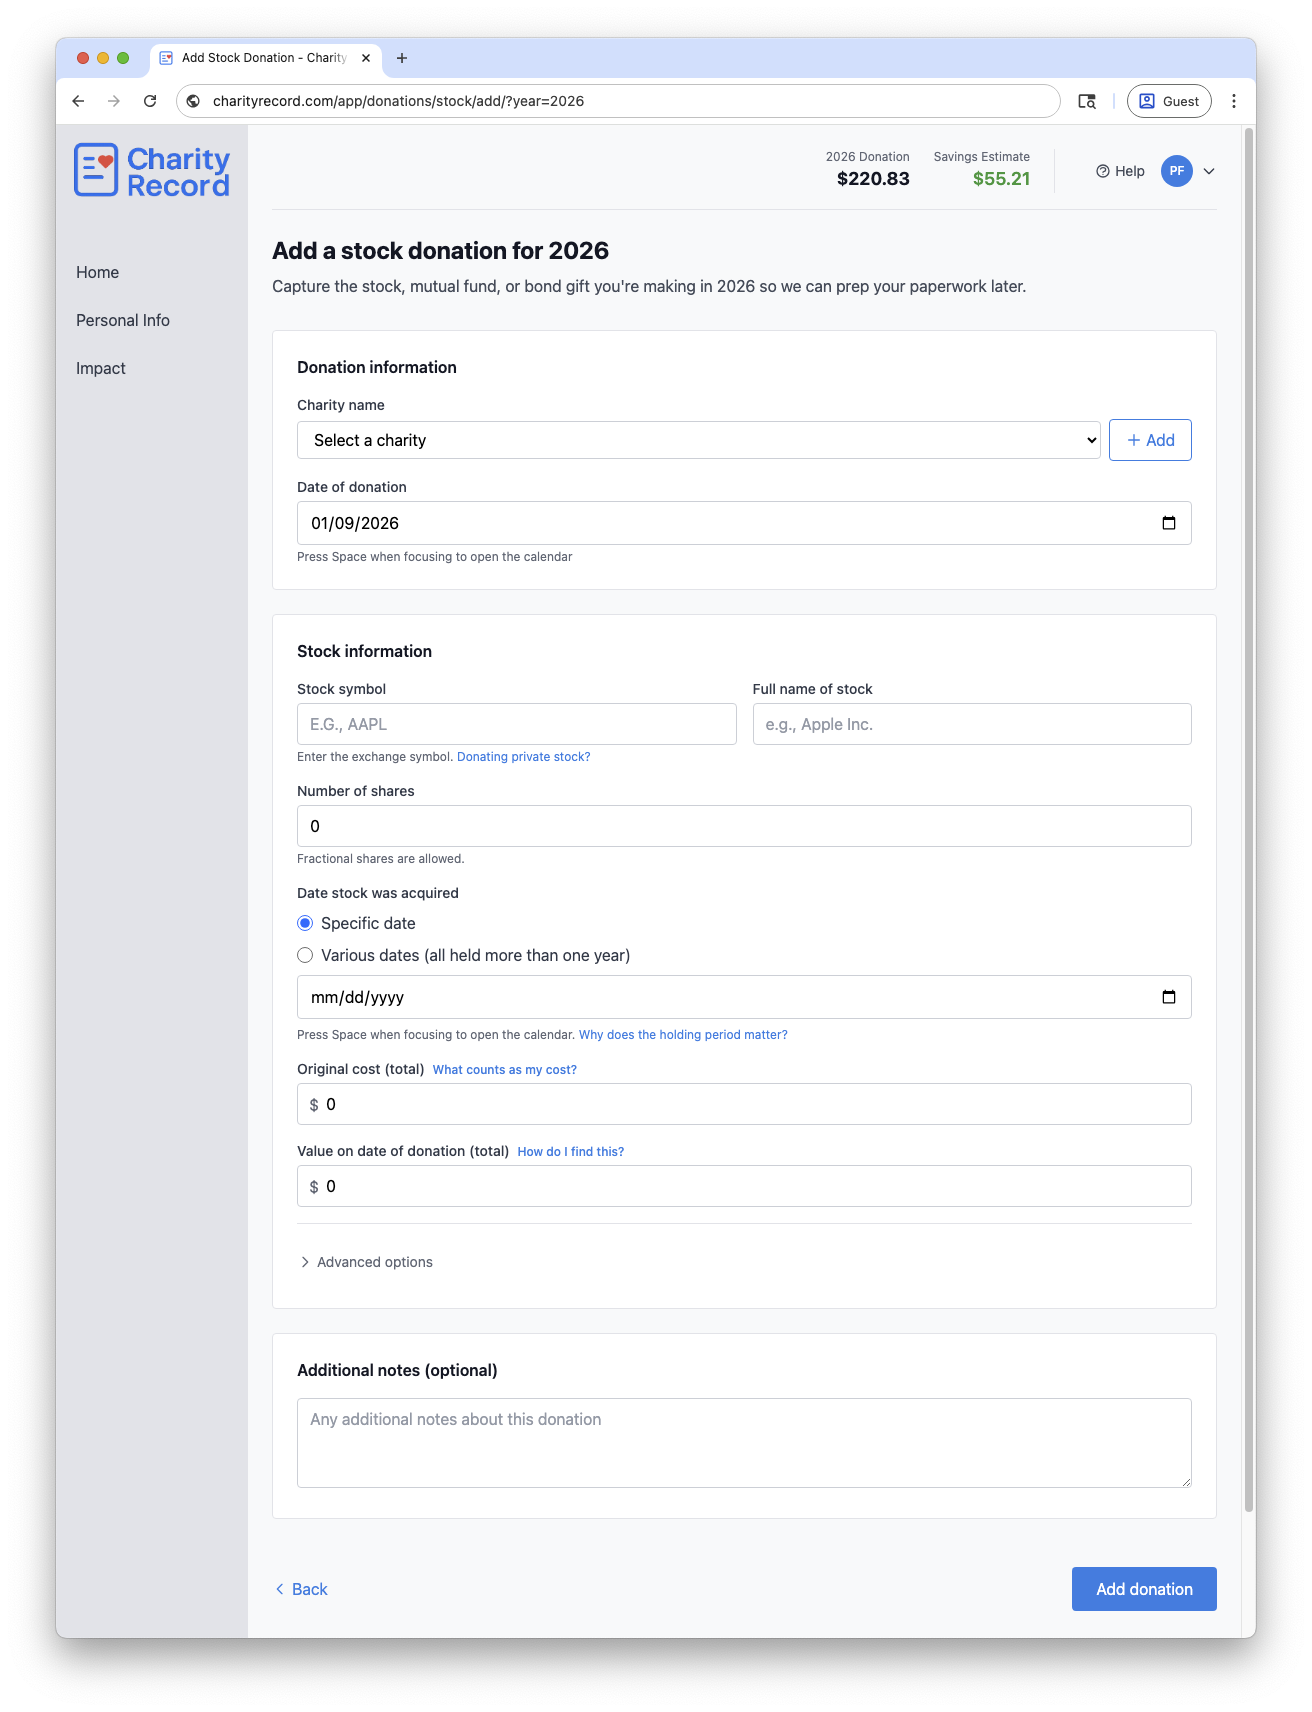Focus the Date of donation field
The image size is (1312, 1712).
744,523
